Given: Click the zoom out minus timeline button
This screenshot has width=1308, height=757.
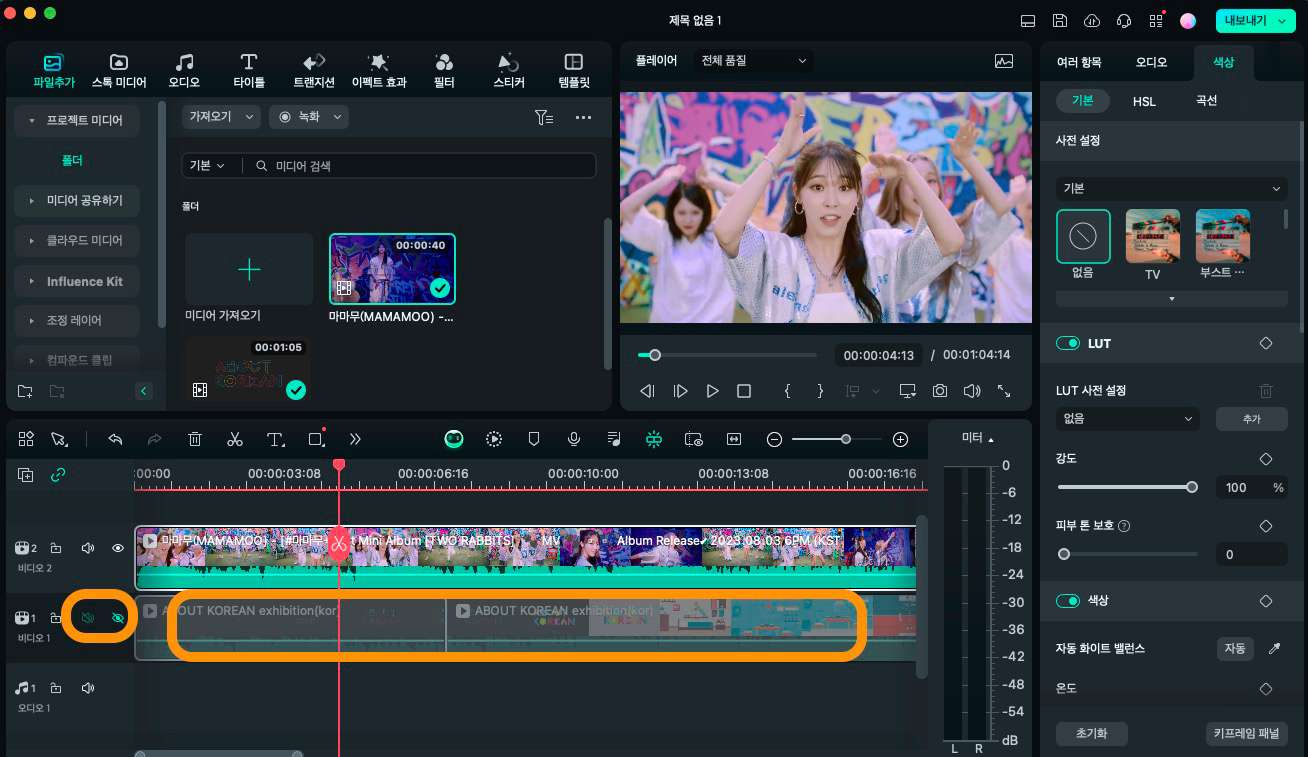Looking at the screenshot, I should [x=774, y=439].
